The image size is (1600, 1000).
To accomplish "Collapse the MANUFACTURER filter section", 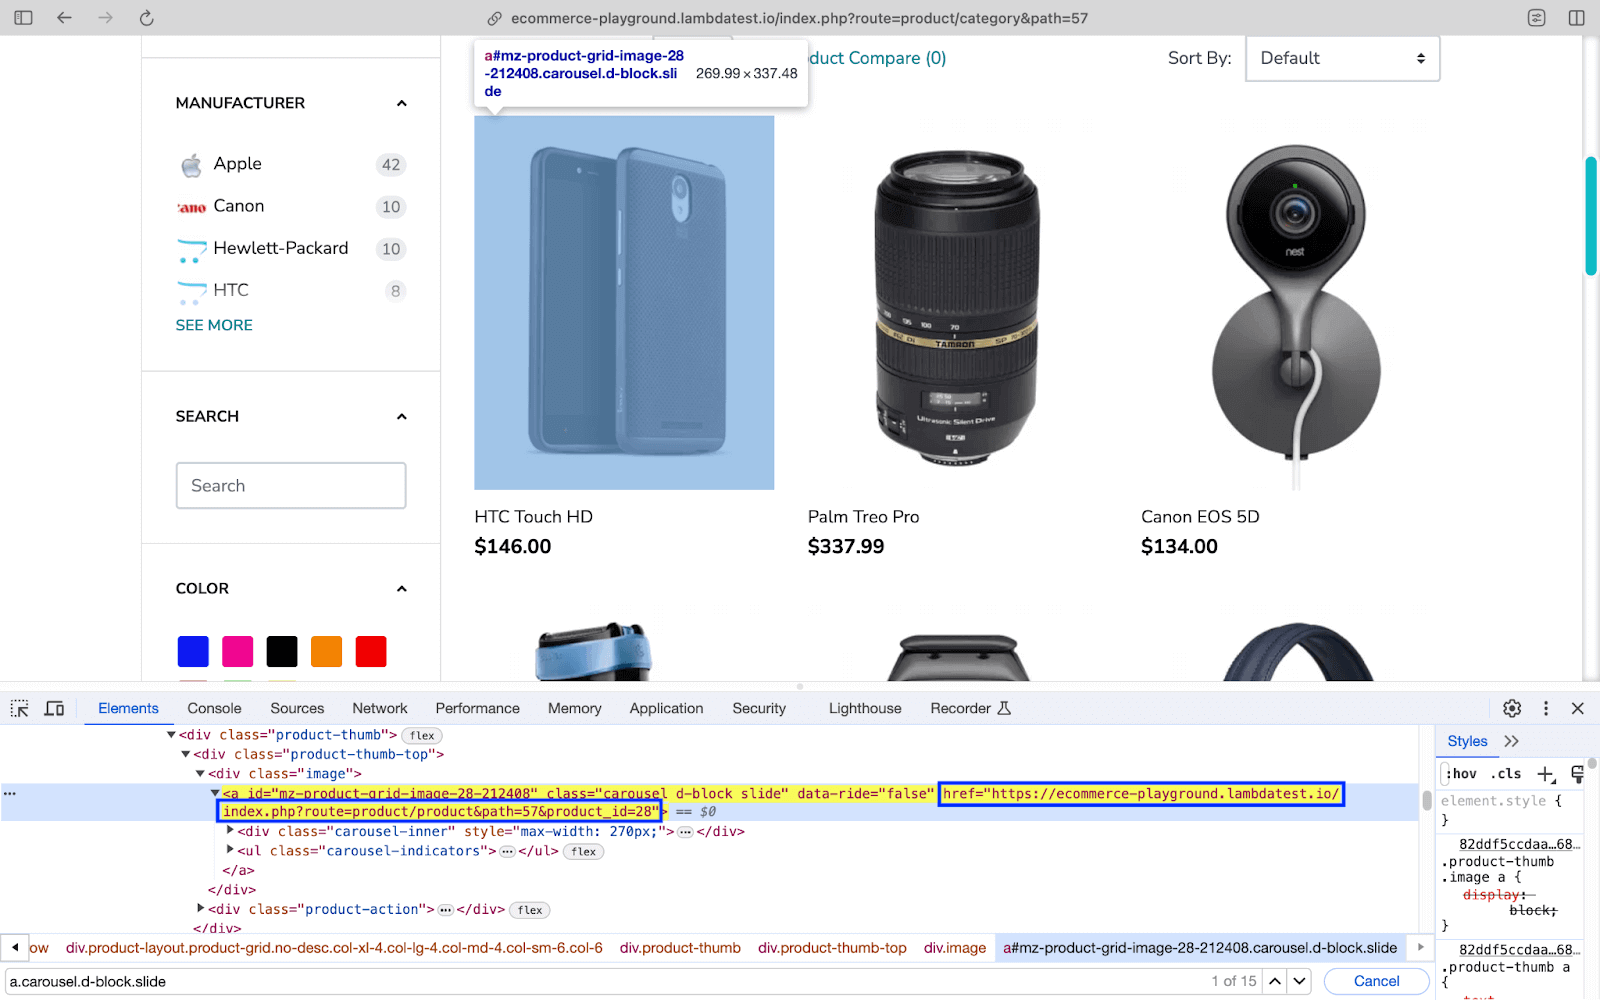I will 402,103.
